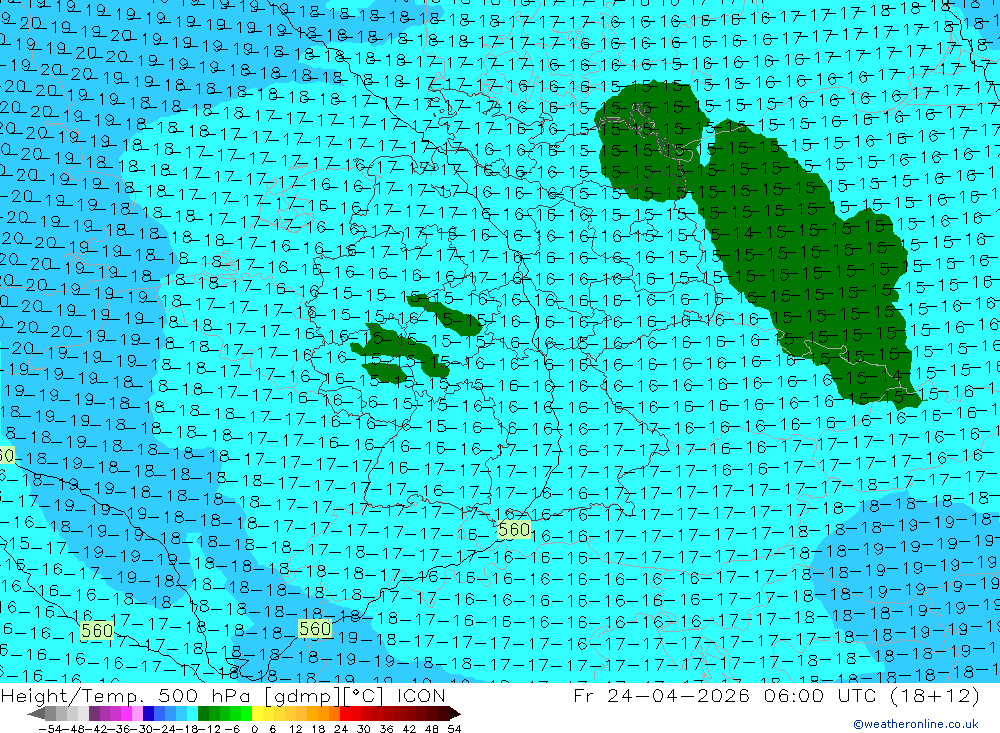The image size is (1000, 733).
Task: Click the "Fr 24-04-2026" forecast date
Action: [x=662, y=696]
